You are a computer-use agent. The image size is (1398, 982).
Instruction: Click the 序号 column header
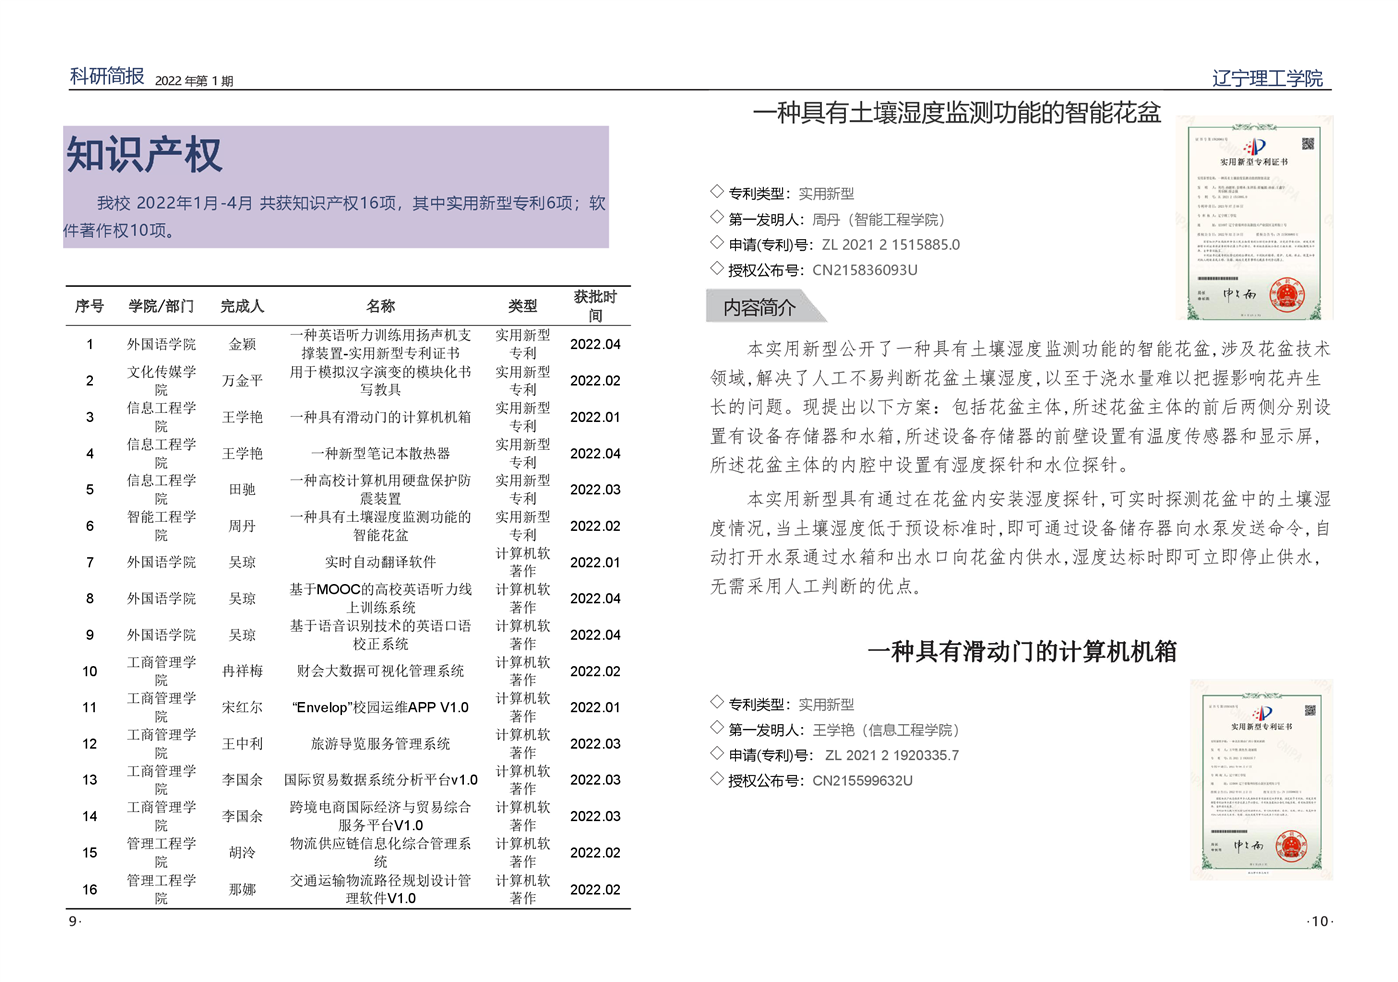[90, 306]
